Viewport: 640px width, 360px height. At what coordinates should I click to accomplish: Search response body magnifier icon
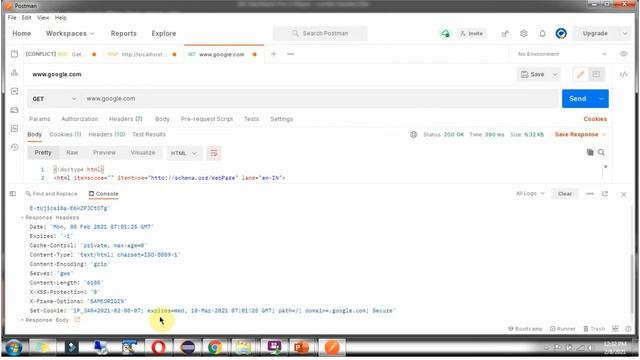(x=601, y=152)
